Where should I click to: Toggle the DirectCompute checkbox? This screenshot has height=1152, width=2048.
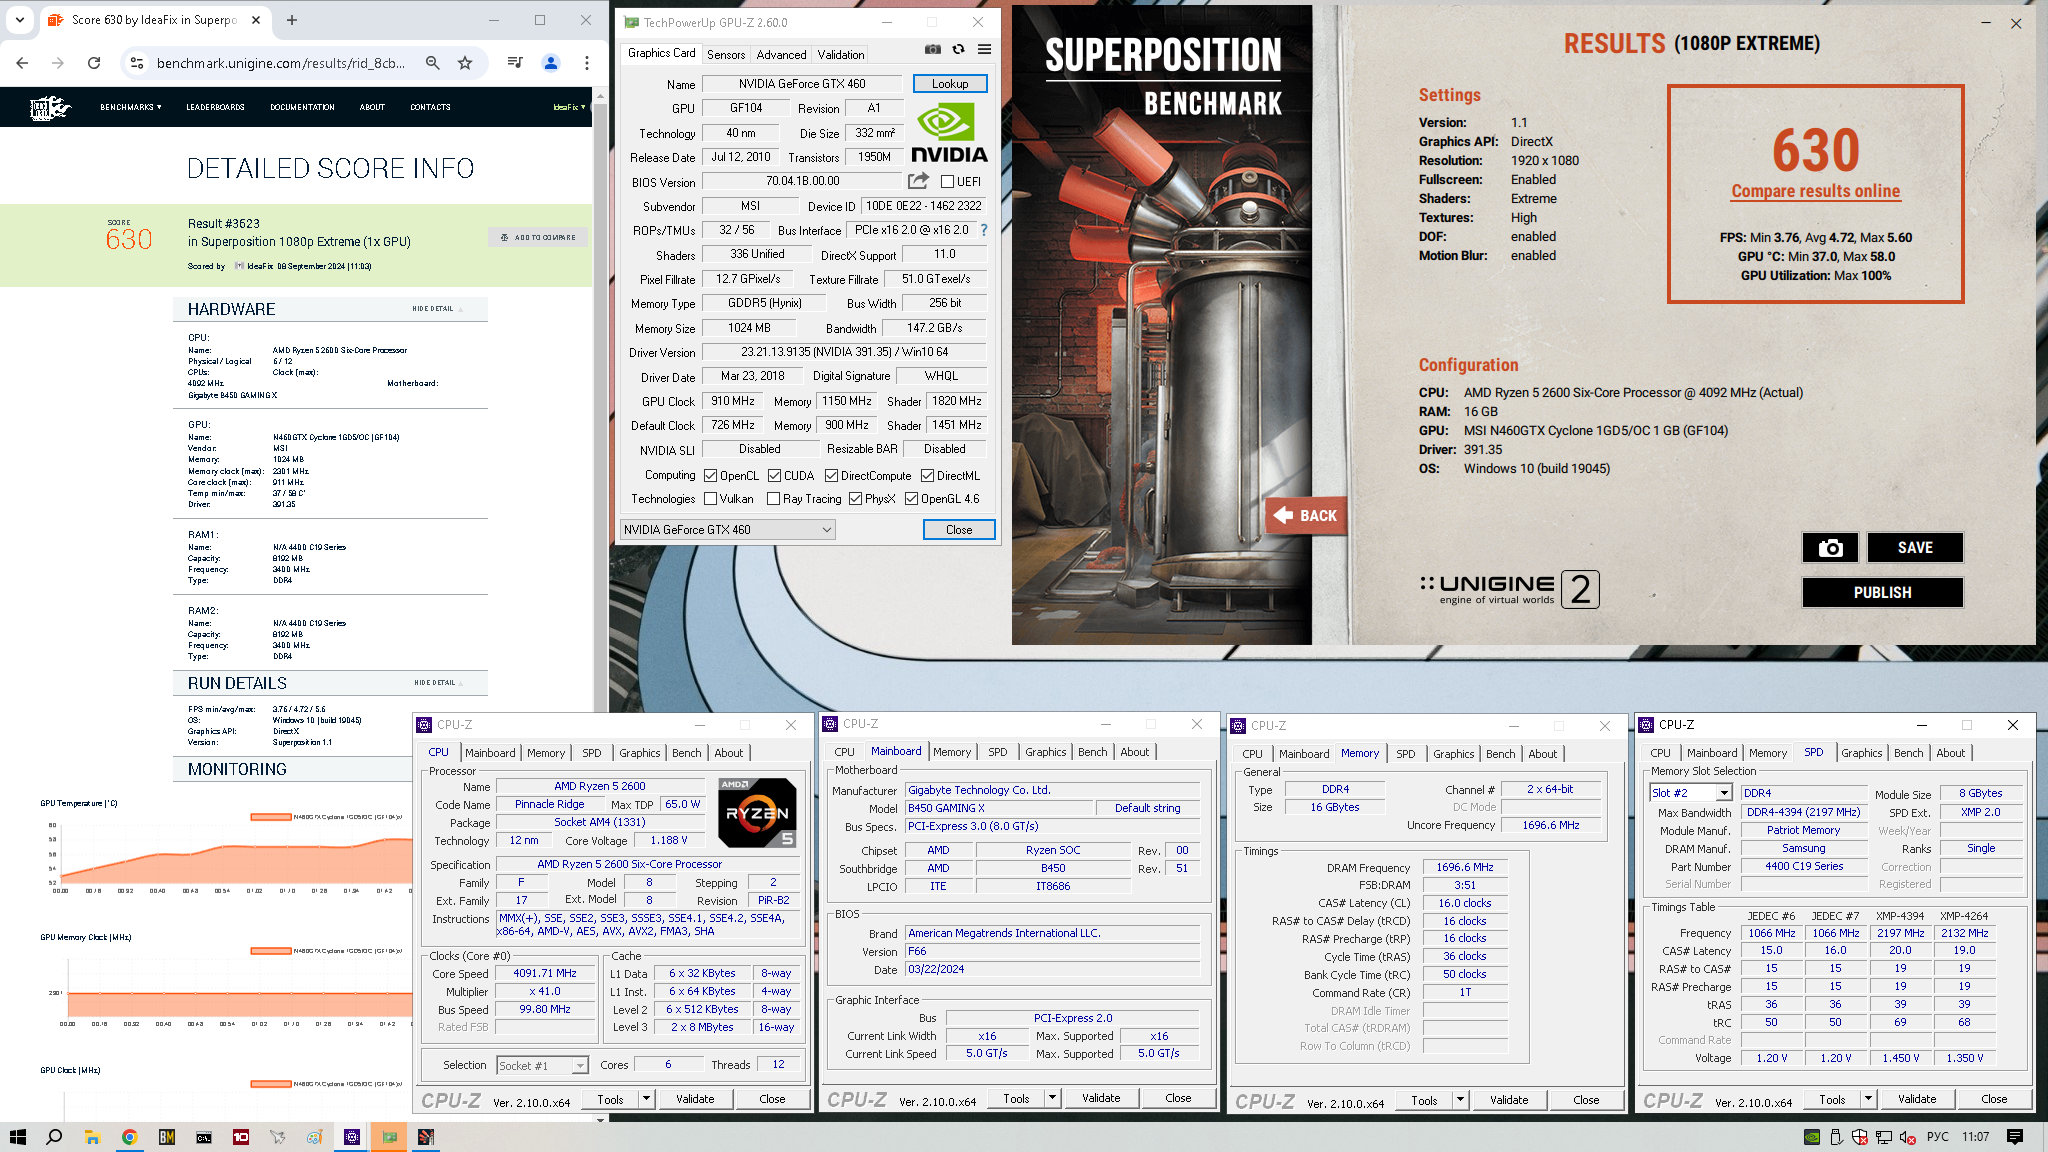click(831, 476)
